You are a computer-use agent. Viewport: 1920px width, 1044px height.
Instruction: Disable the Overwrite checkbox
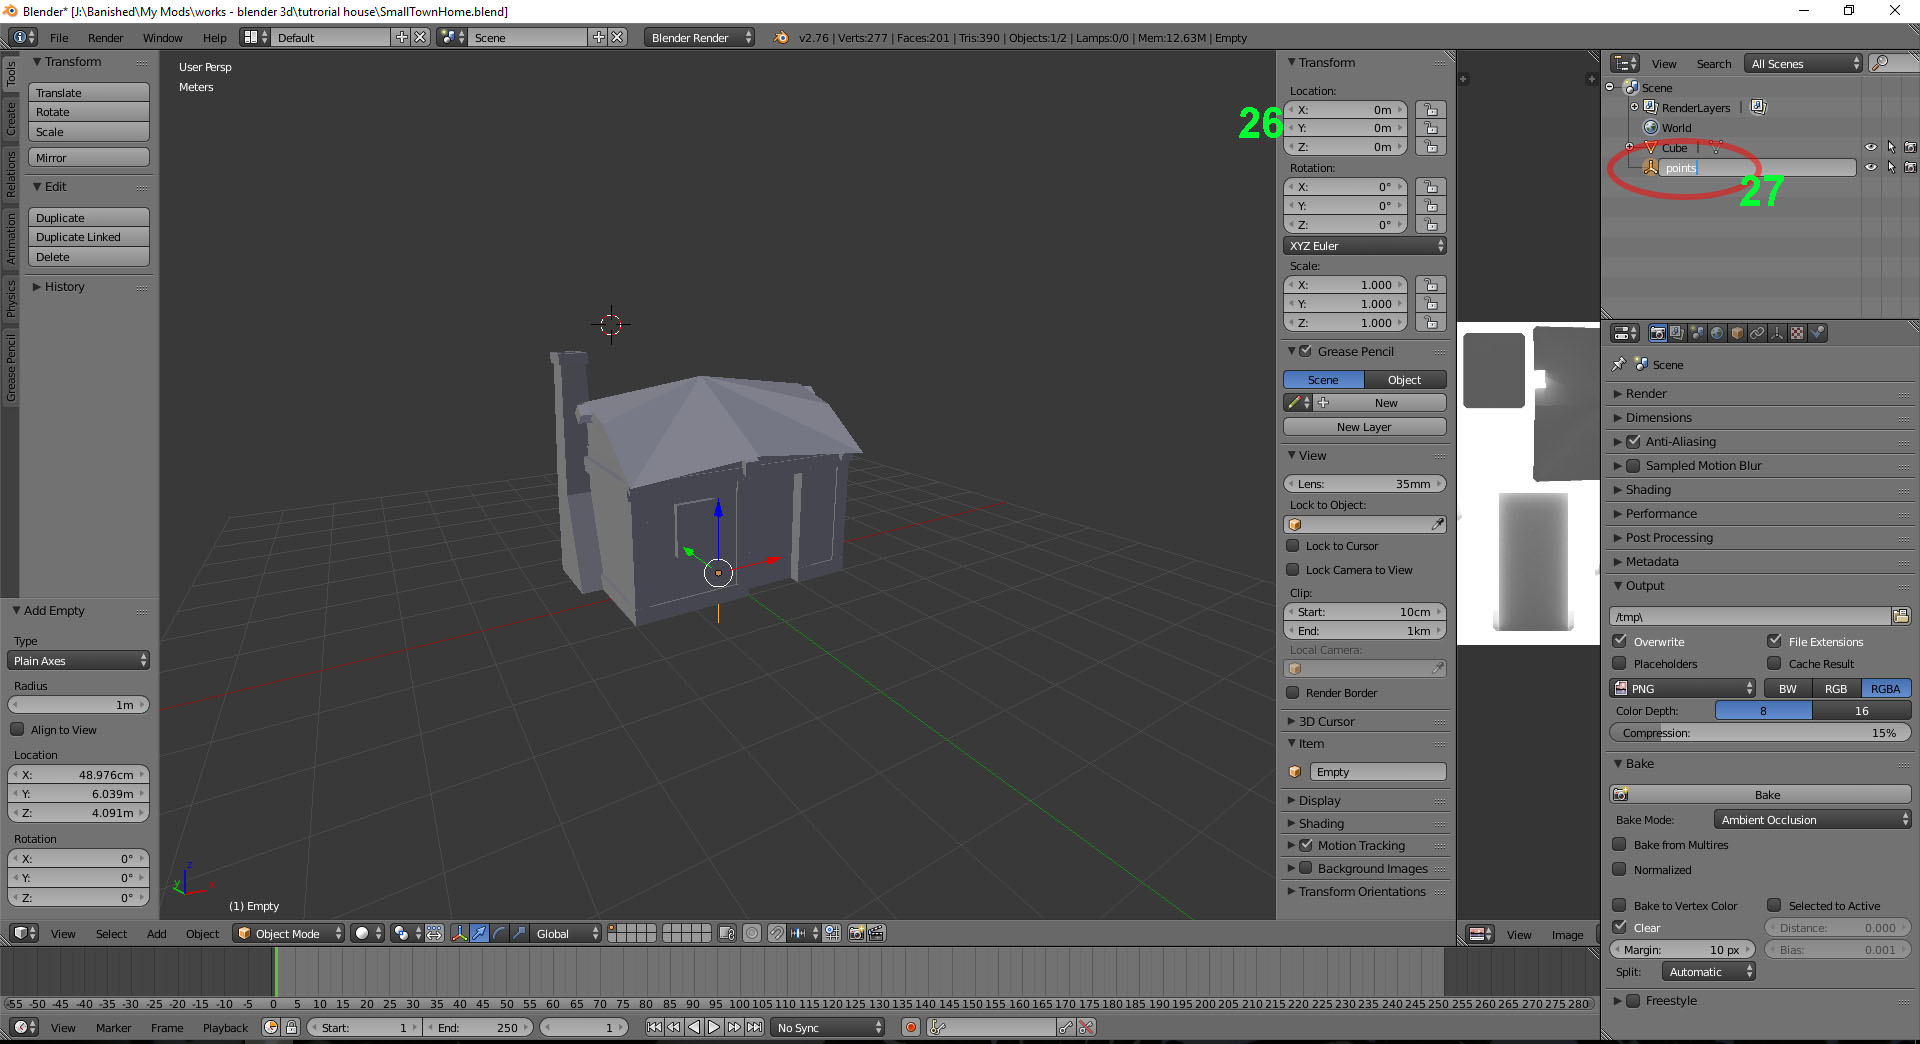tap(1620, 641)
